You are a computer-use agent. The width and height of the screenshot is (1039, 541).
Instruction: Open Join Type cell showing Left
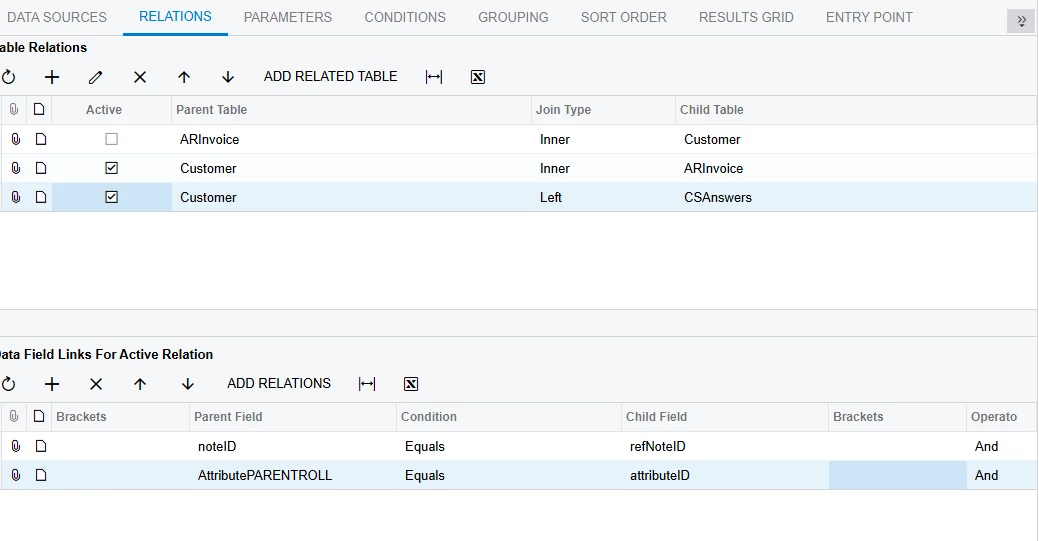pos(603,198)
